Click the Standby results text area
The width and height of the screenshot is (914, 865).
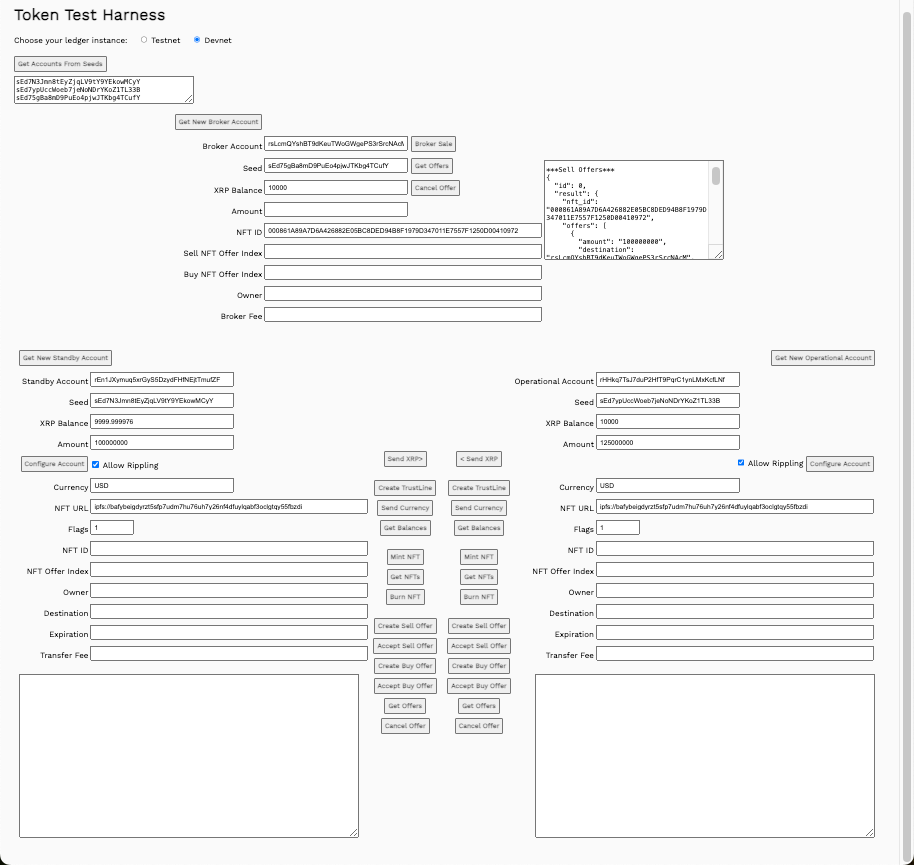click(188, 755)
